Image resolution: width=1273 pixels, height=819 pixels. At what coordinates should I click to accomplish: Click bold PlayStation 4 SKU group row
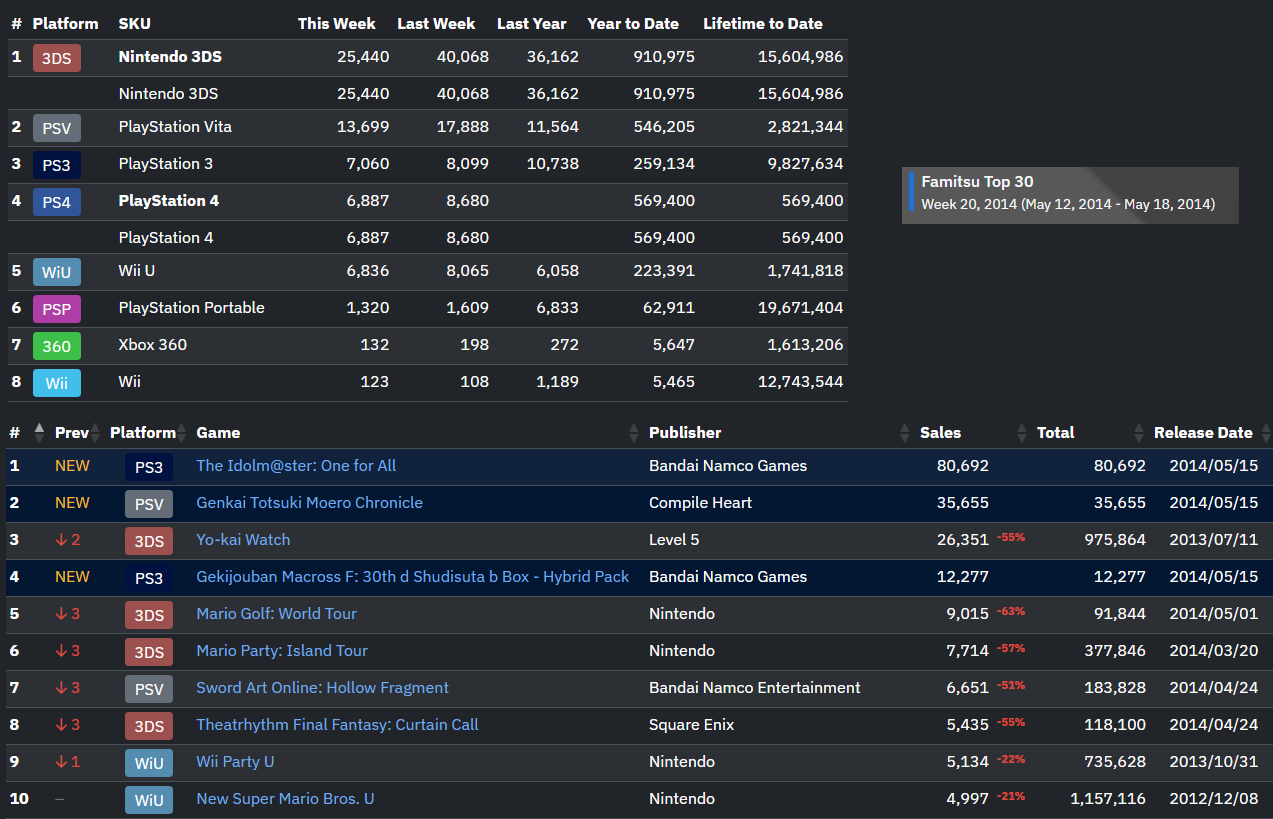428,201
